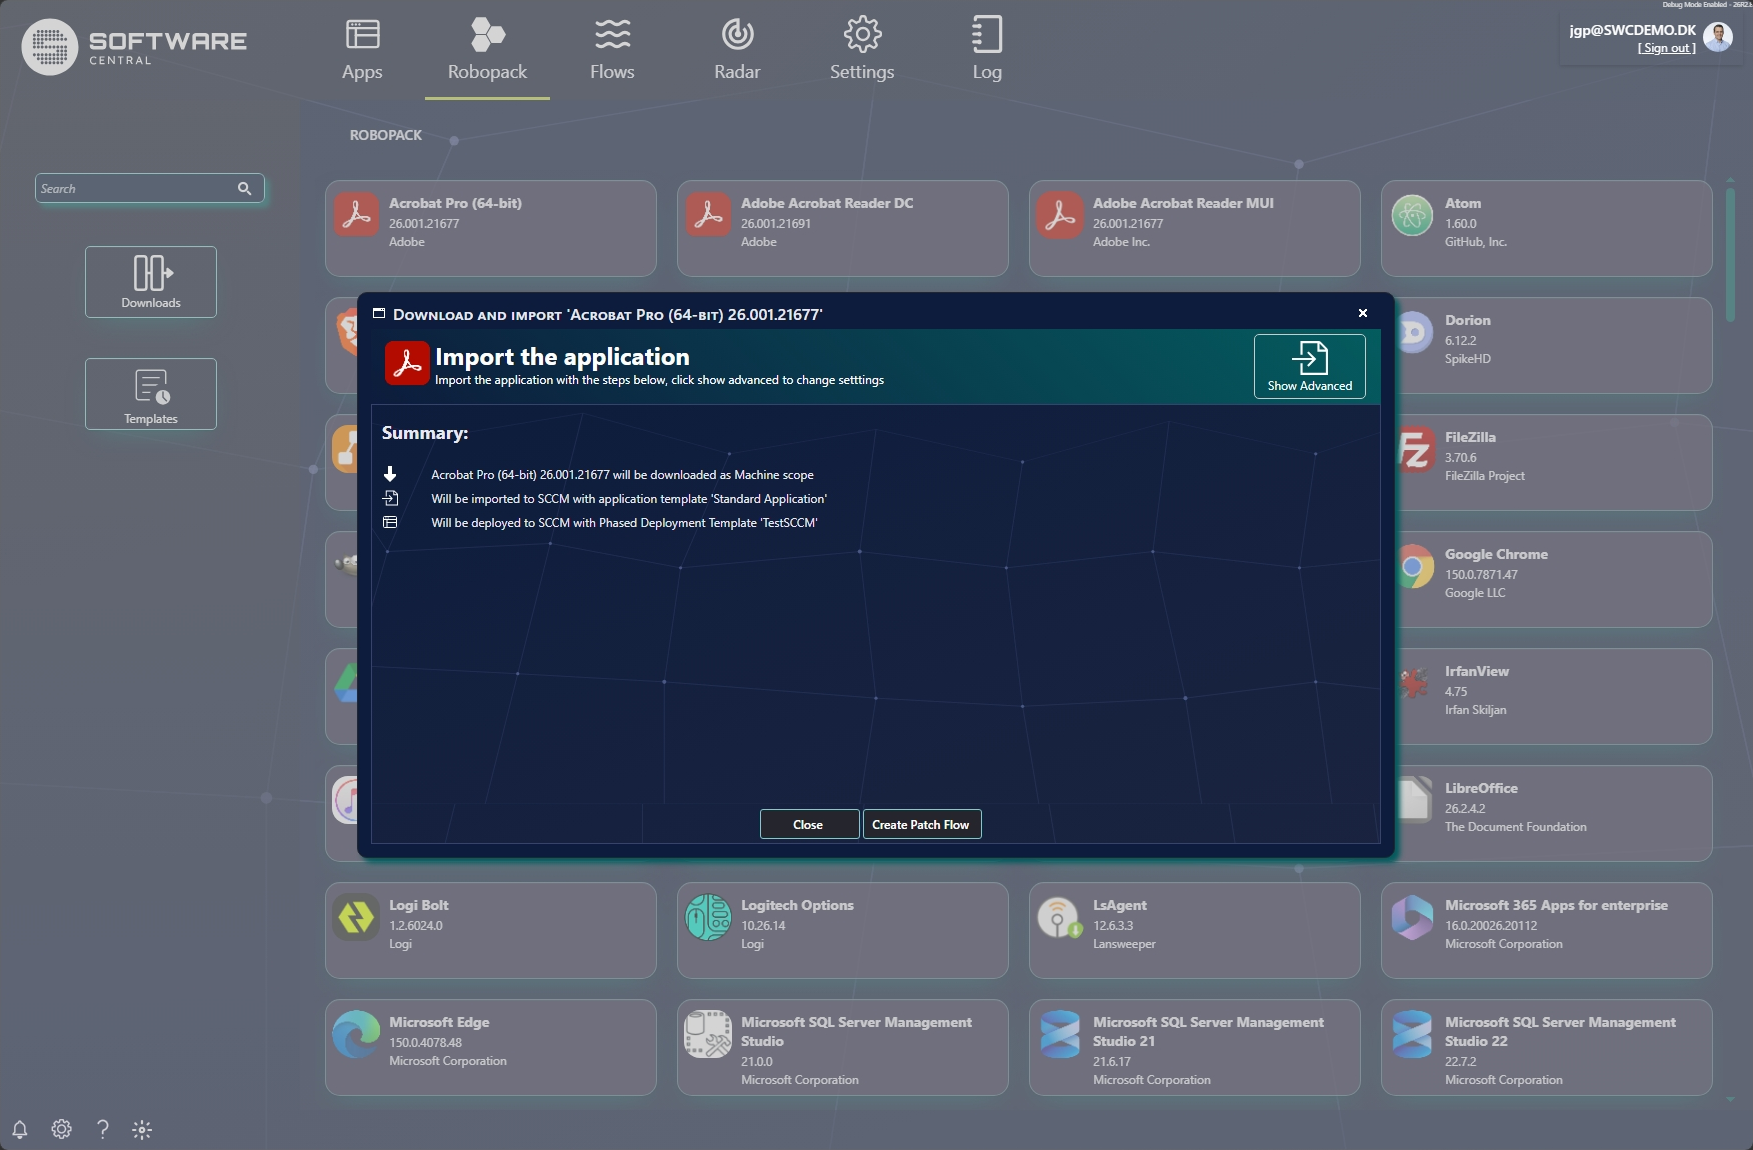Open the help question mark icon
The width and height of the screenshot is (1753, 1150).
102,1129
